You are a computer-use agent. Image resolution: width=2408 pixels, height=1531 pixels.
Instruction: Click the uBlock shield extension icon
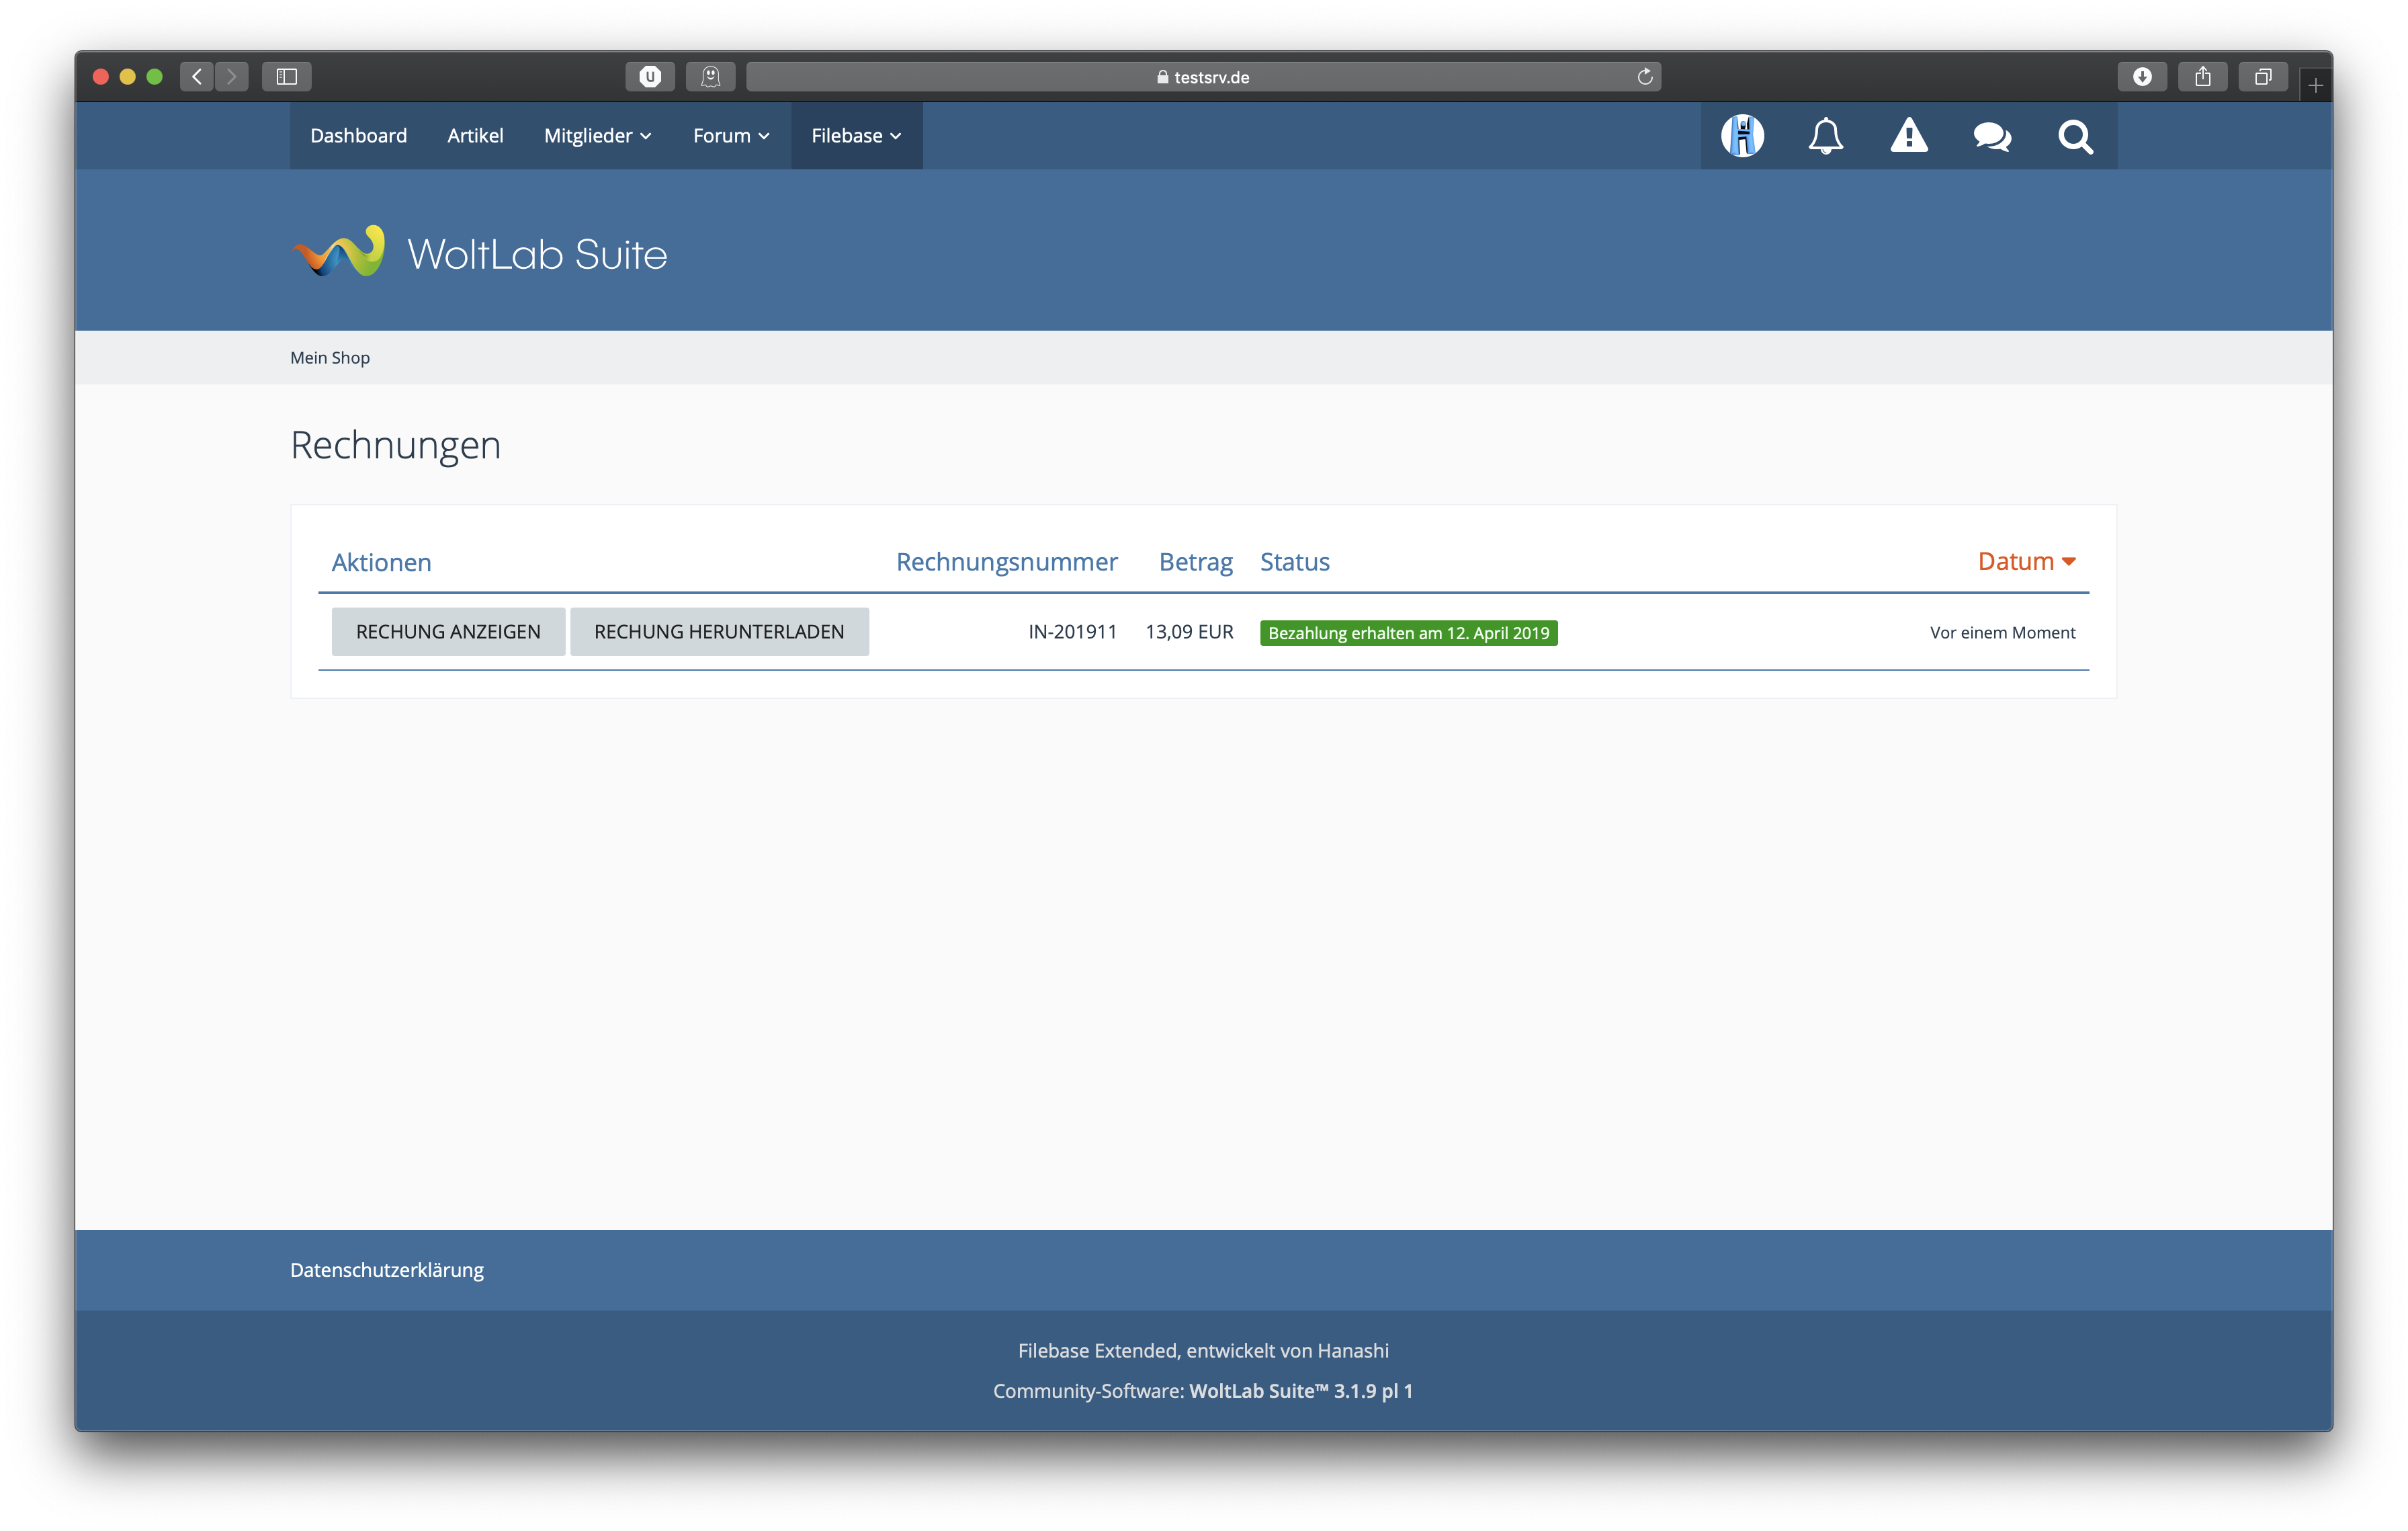[650, 77]
